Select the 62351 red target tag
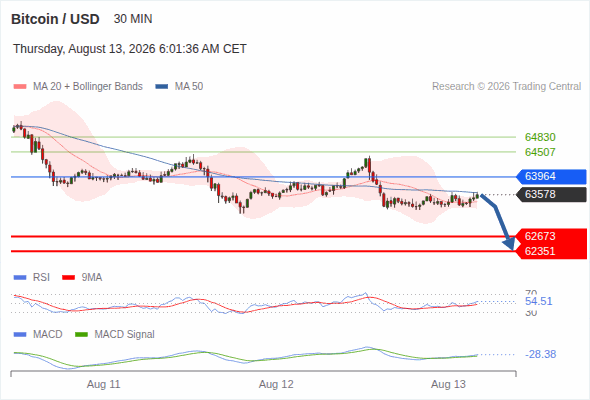 click(551, 251)
